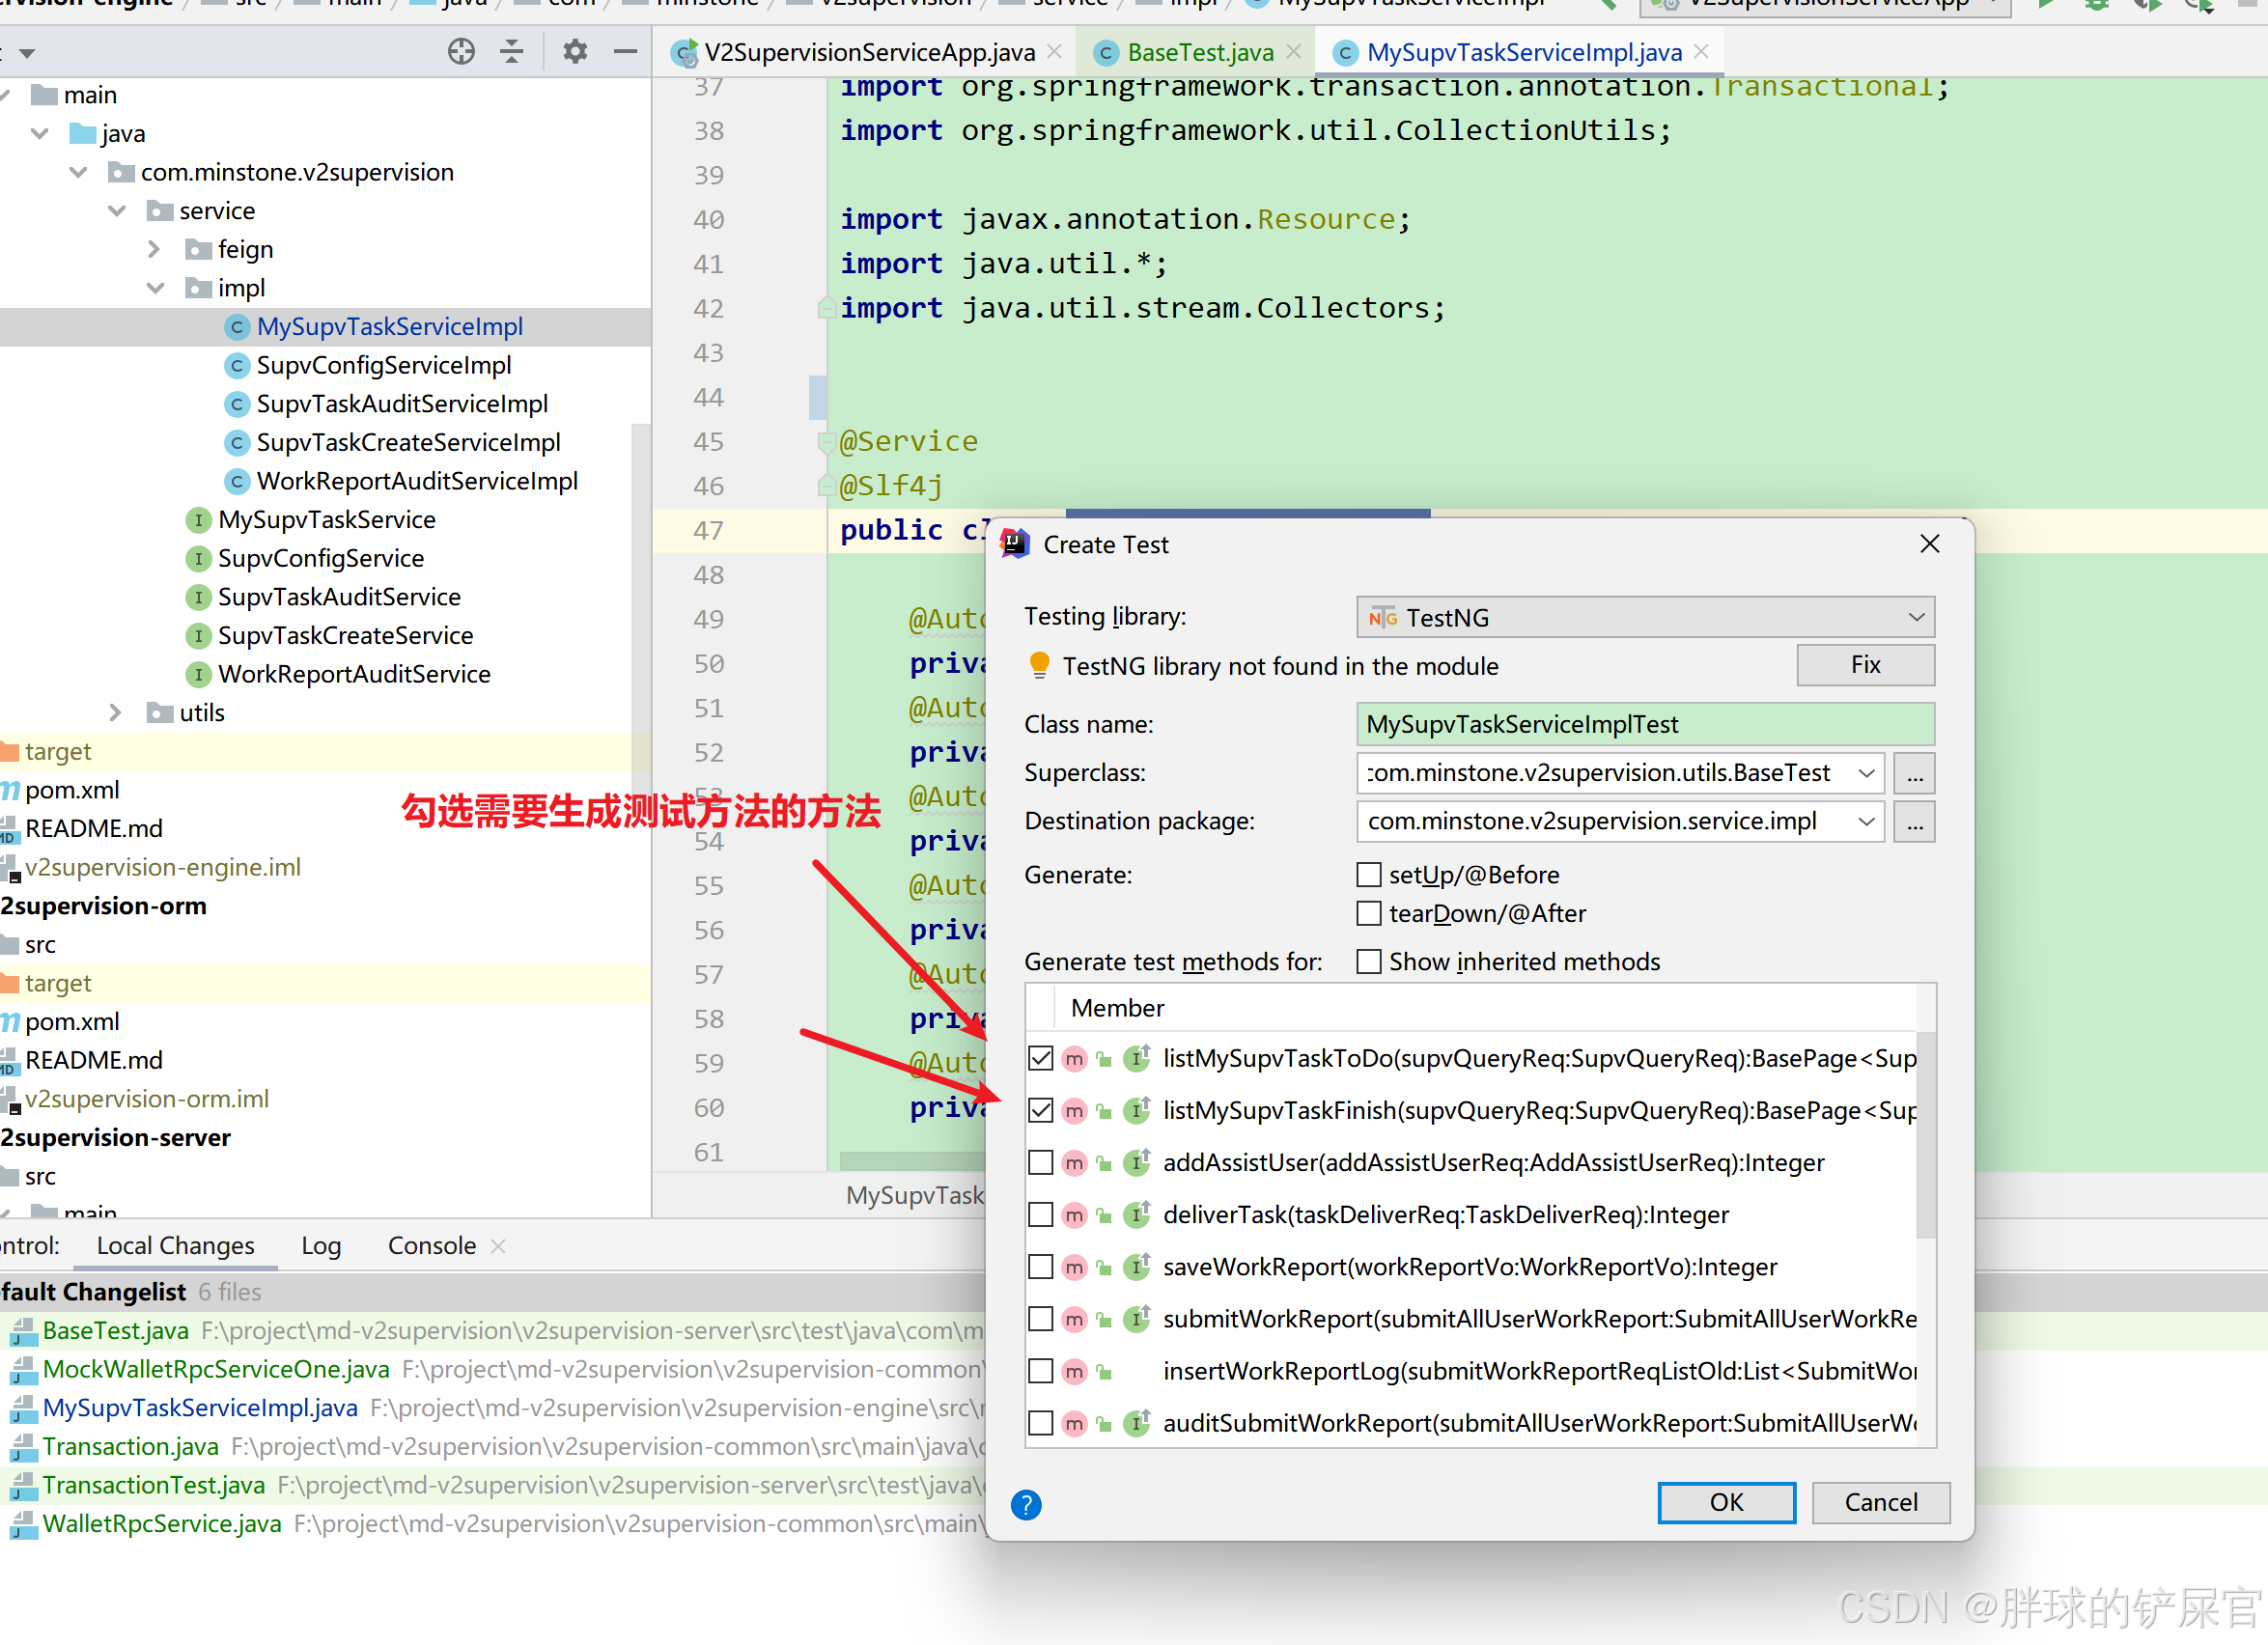Click the help question mark icon

click(x=1026, y=1504)
